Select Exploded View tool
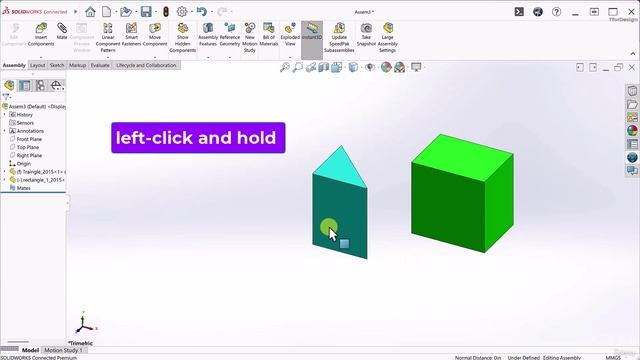The height and width of the screenshot is (360, 640). pos(290,34)
